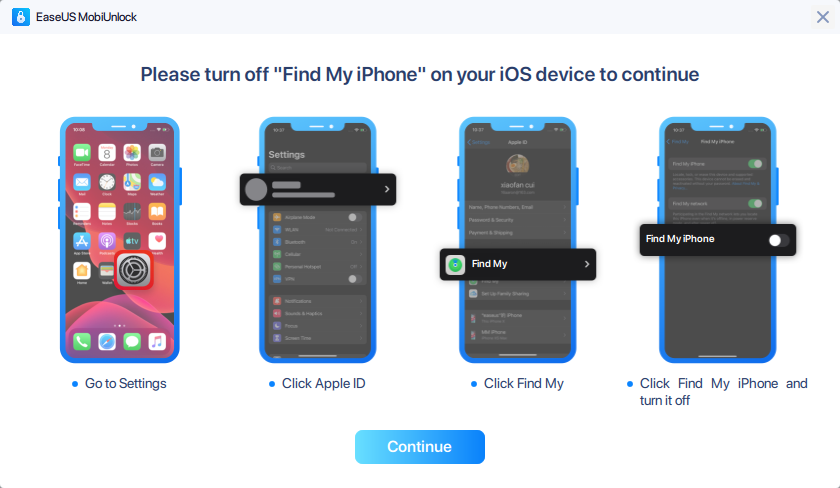
Task: Click the Music note icon in dock
Action: pos(157,341)
